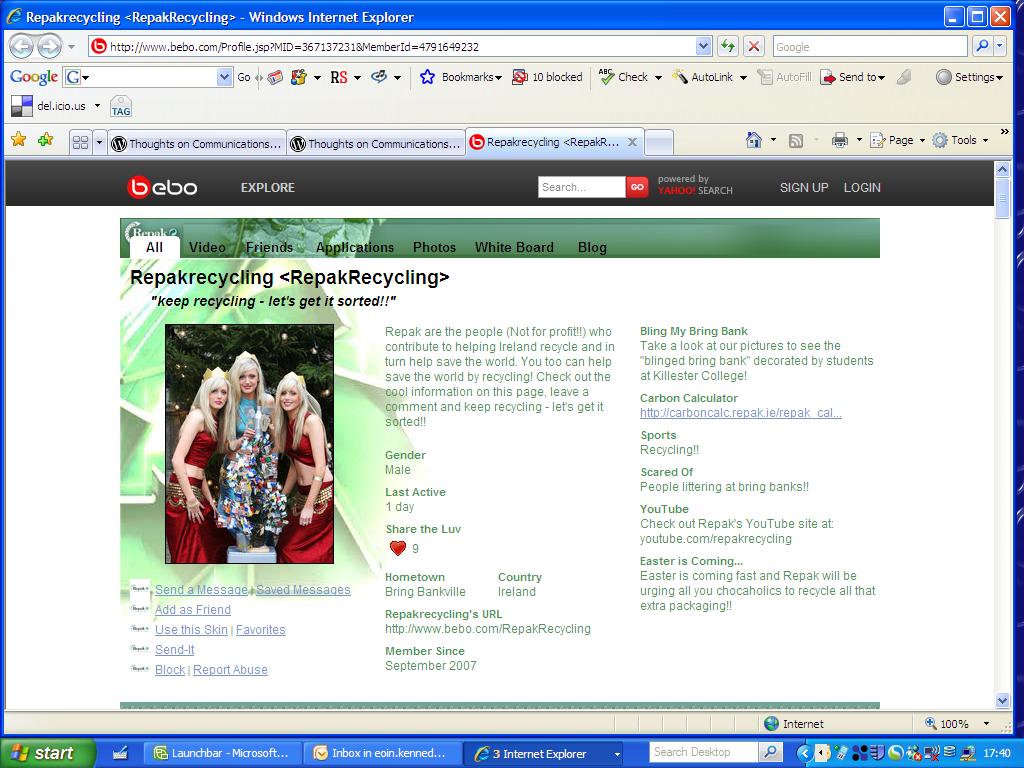Image resolution: width=1024 pixels, height=768 pixels.
Task: Close the Repakrecycling tab
Action: (x=632, y=142)
